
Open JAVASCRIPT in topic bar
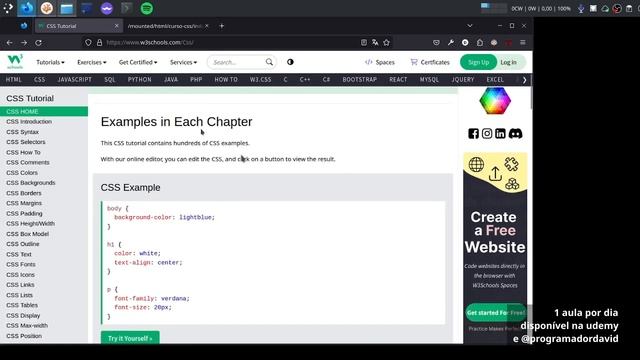click(x=74, y=80)
